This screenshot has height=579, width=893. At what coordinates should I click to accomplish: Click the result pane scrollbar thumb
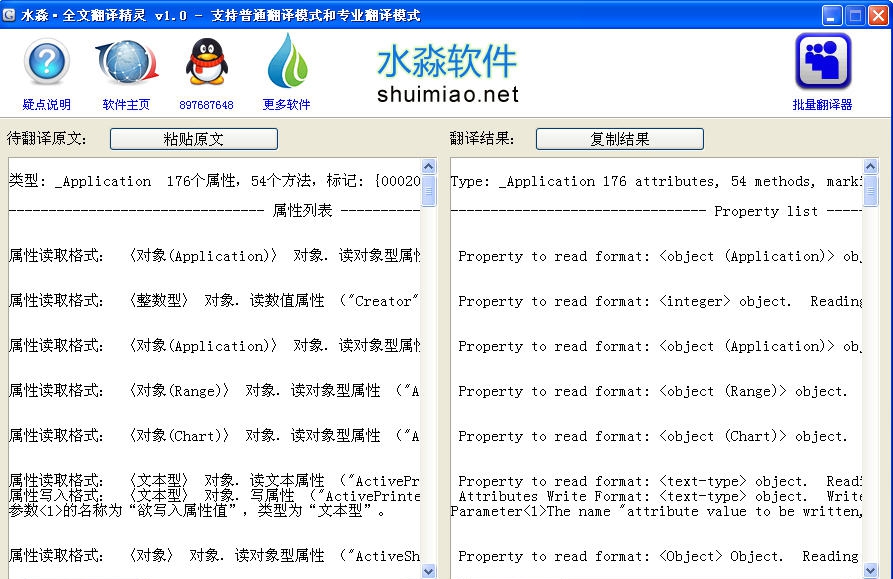click(870, 191)
